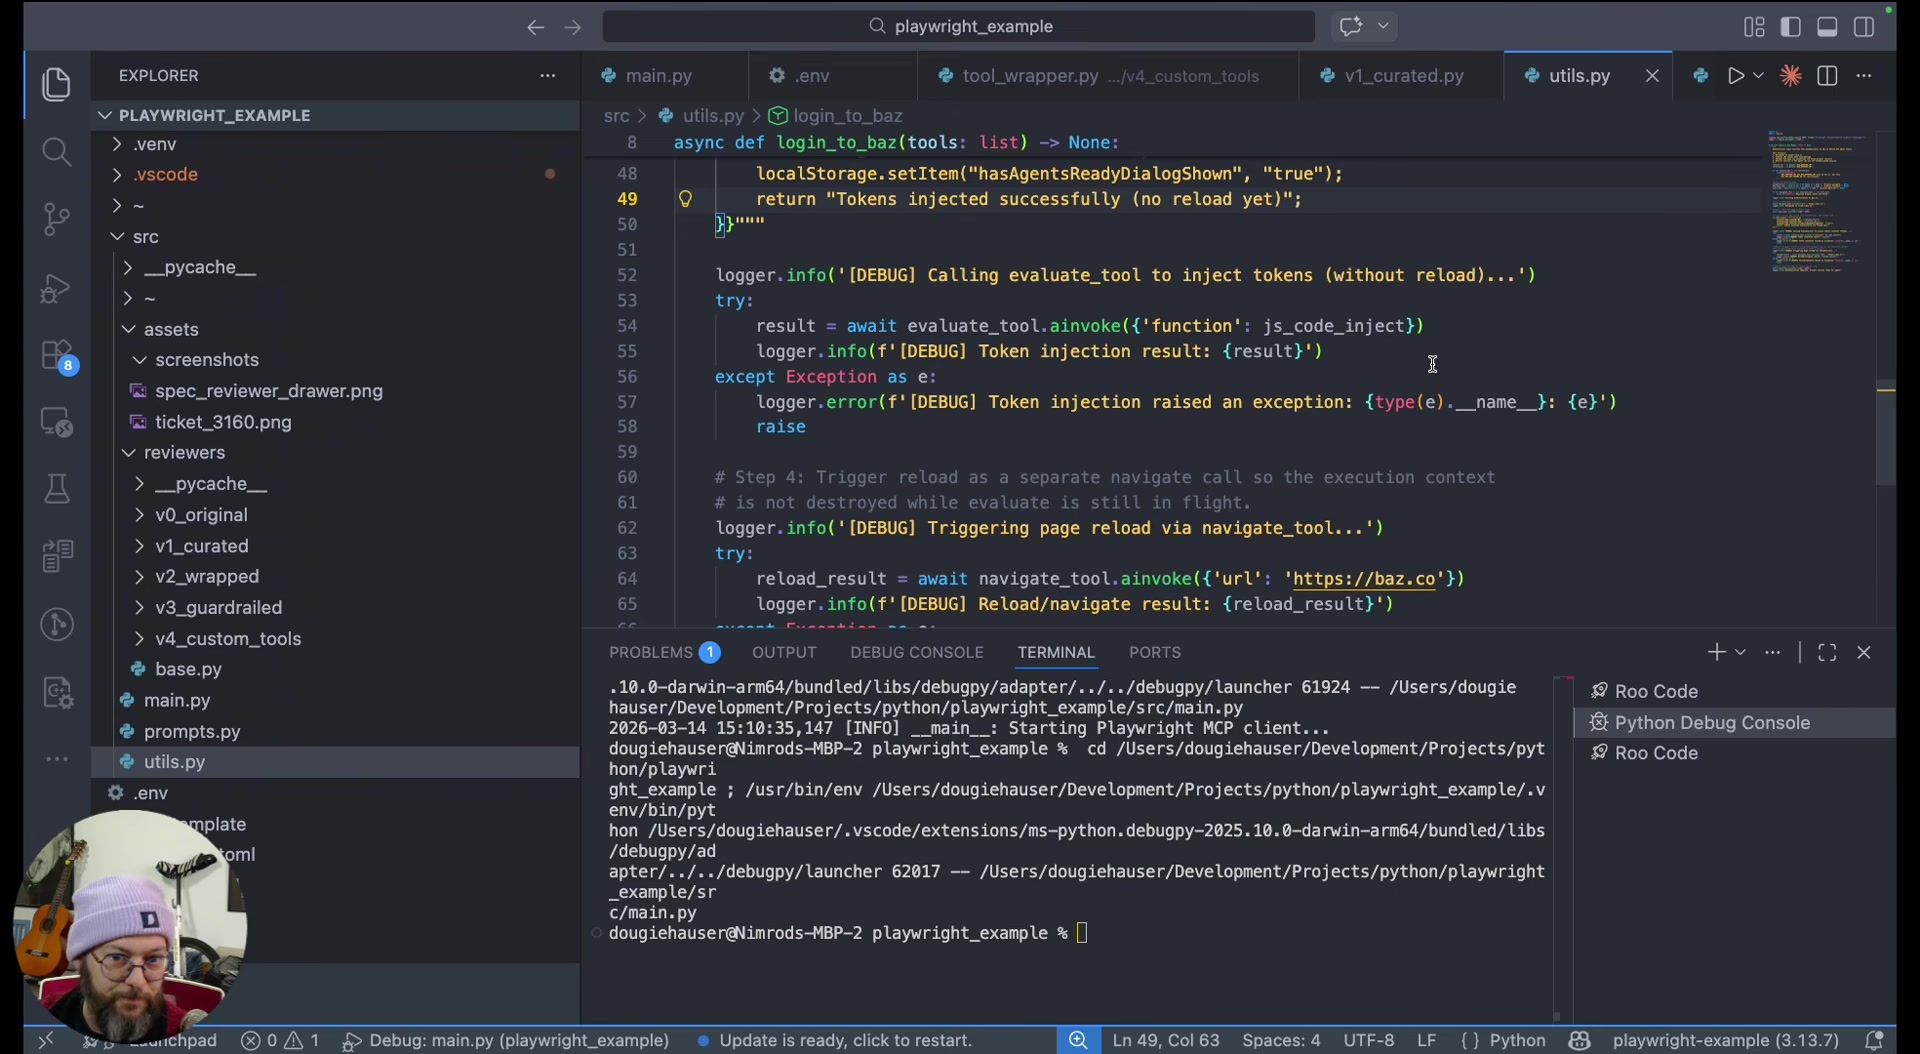Switch to the main.py editor tab
The image size is (1920, 1054).
pyautogui.click(x=658, y=75)
